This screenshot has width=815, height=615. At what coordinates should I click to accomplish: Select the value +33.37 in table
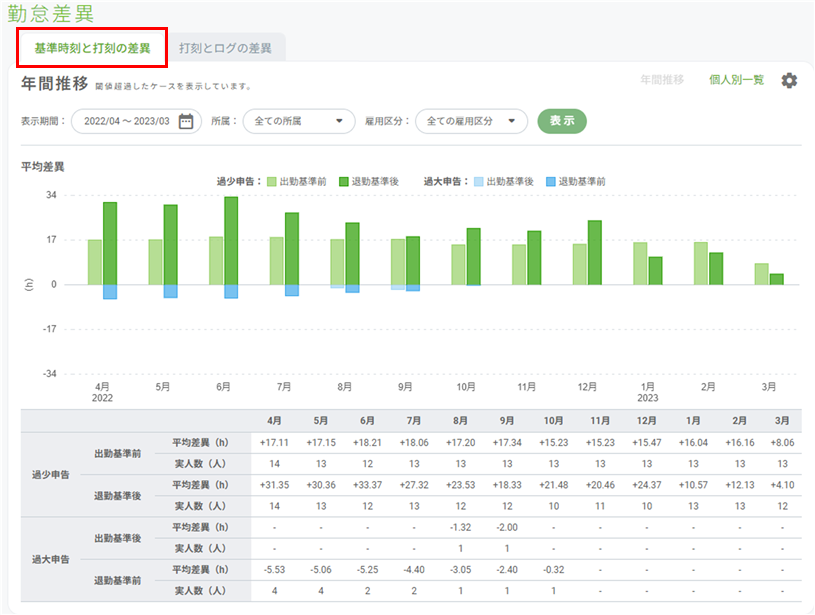click(x=367, y=485)
